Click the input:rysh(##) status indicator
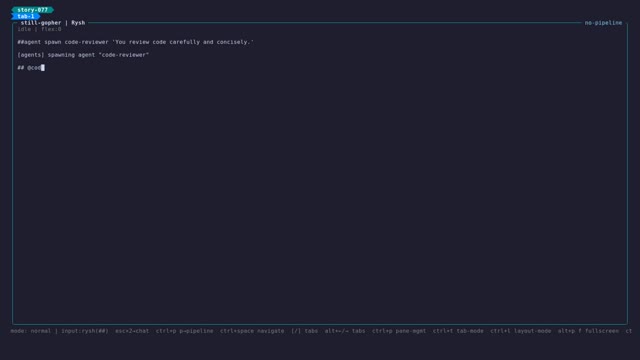 (85, 331)
